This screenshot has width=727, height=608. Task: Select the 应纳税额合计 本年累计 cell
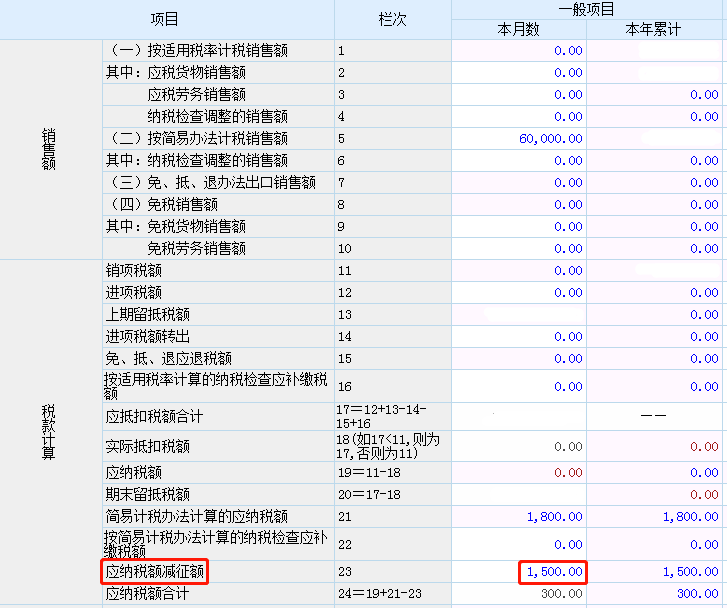click(655, 594)
